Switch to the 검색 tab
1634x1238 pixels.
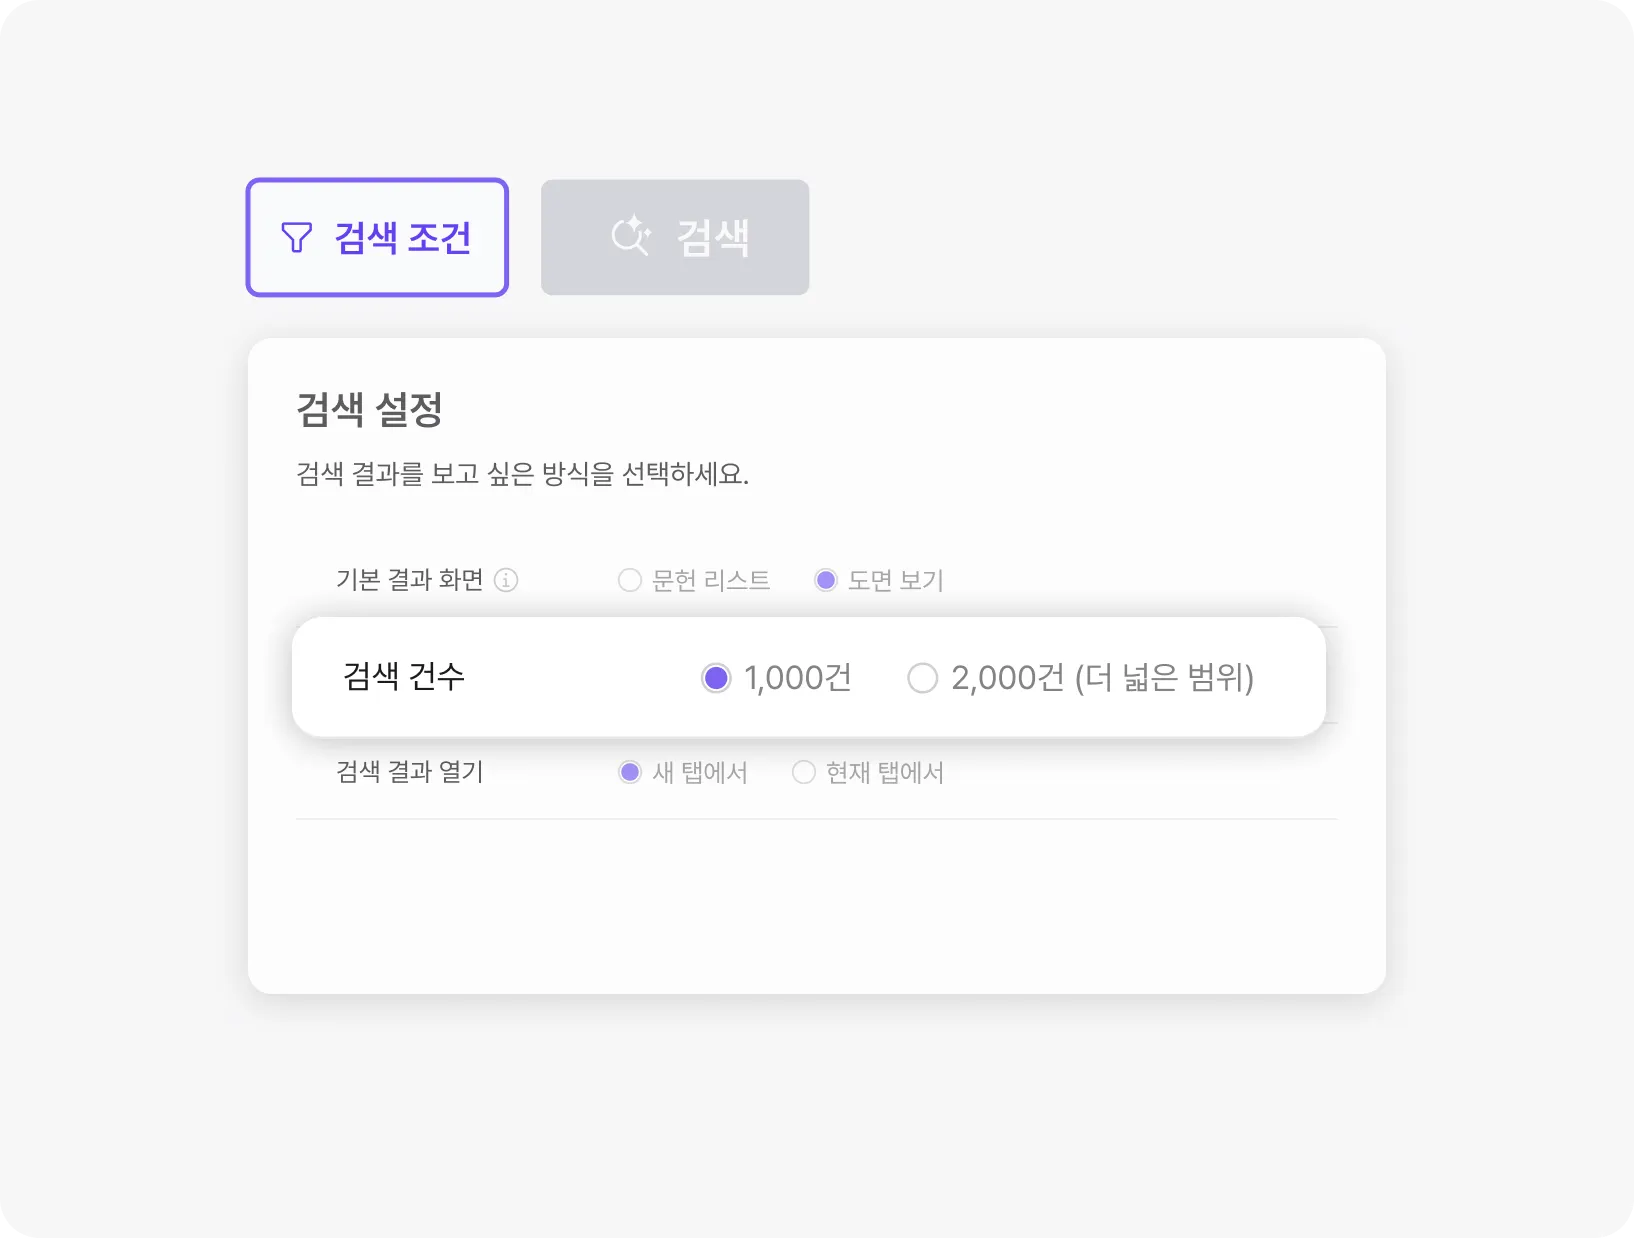pyautogui.click(x=675, y=236)
